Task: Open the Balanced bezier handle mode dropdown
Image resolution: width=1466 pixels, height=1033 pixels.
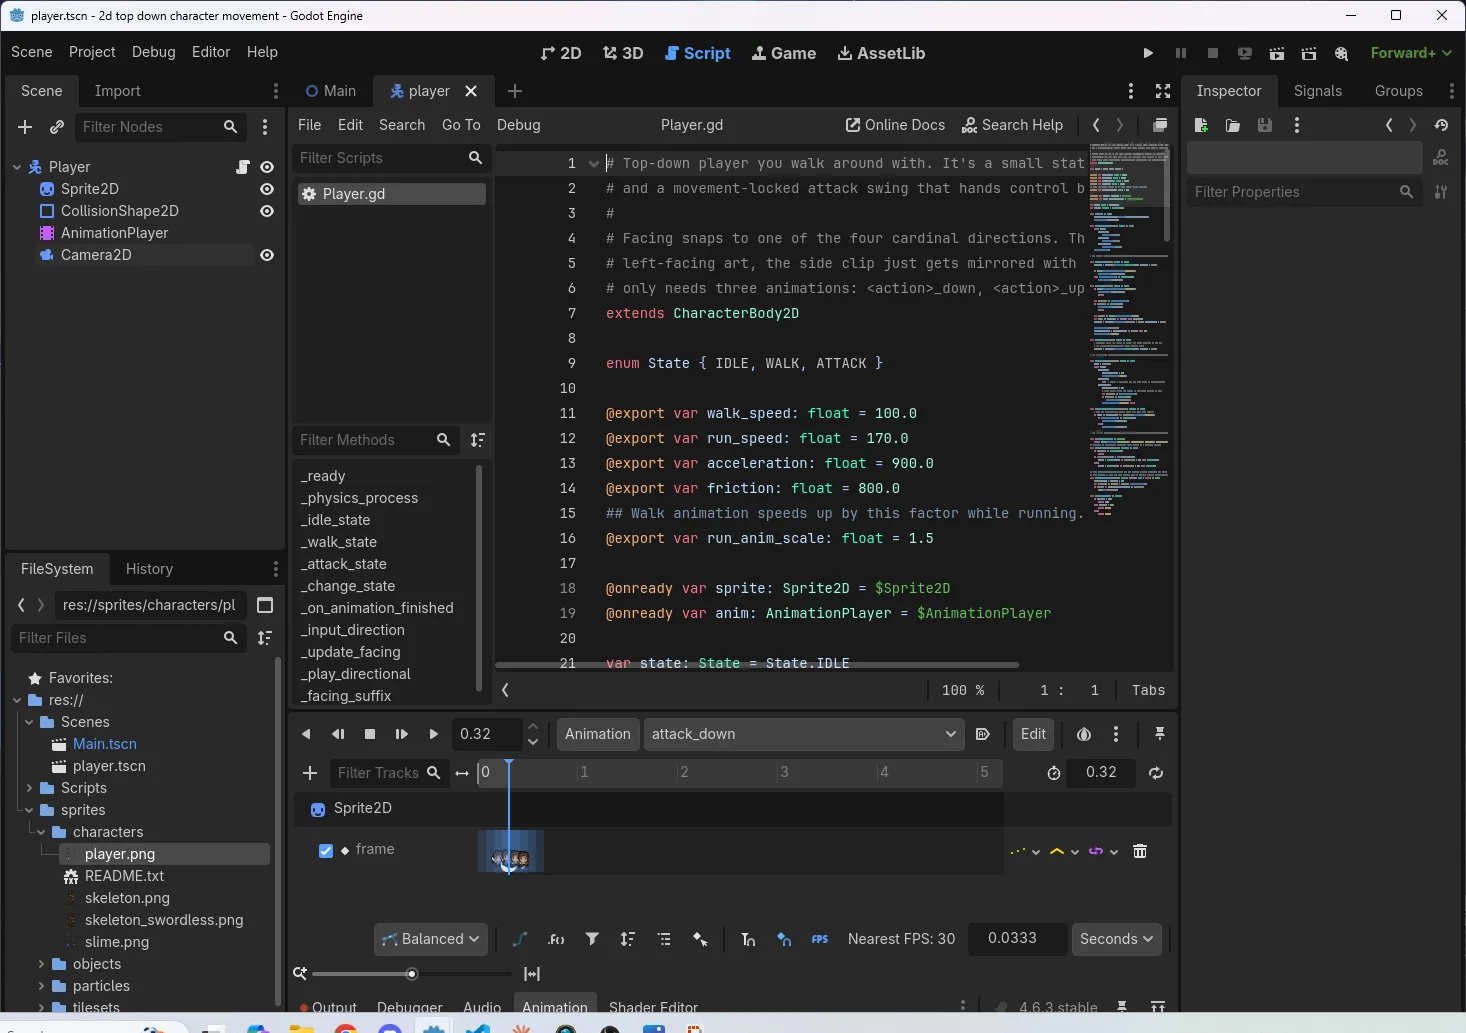Action: pos(431,939)
